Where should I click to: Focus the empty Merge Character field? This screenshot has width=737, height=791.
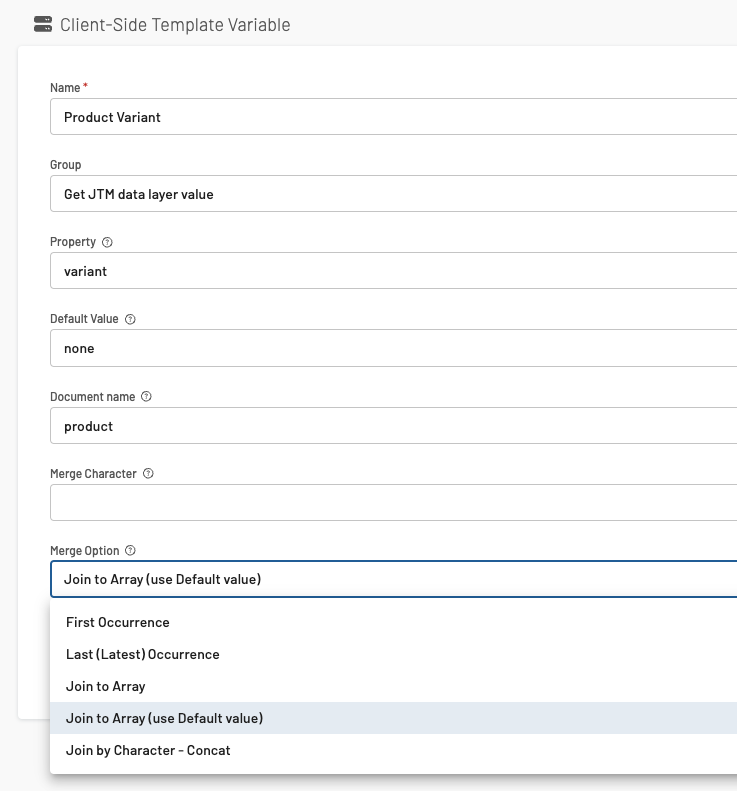tap(393, 502)
